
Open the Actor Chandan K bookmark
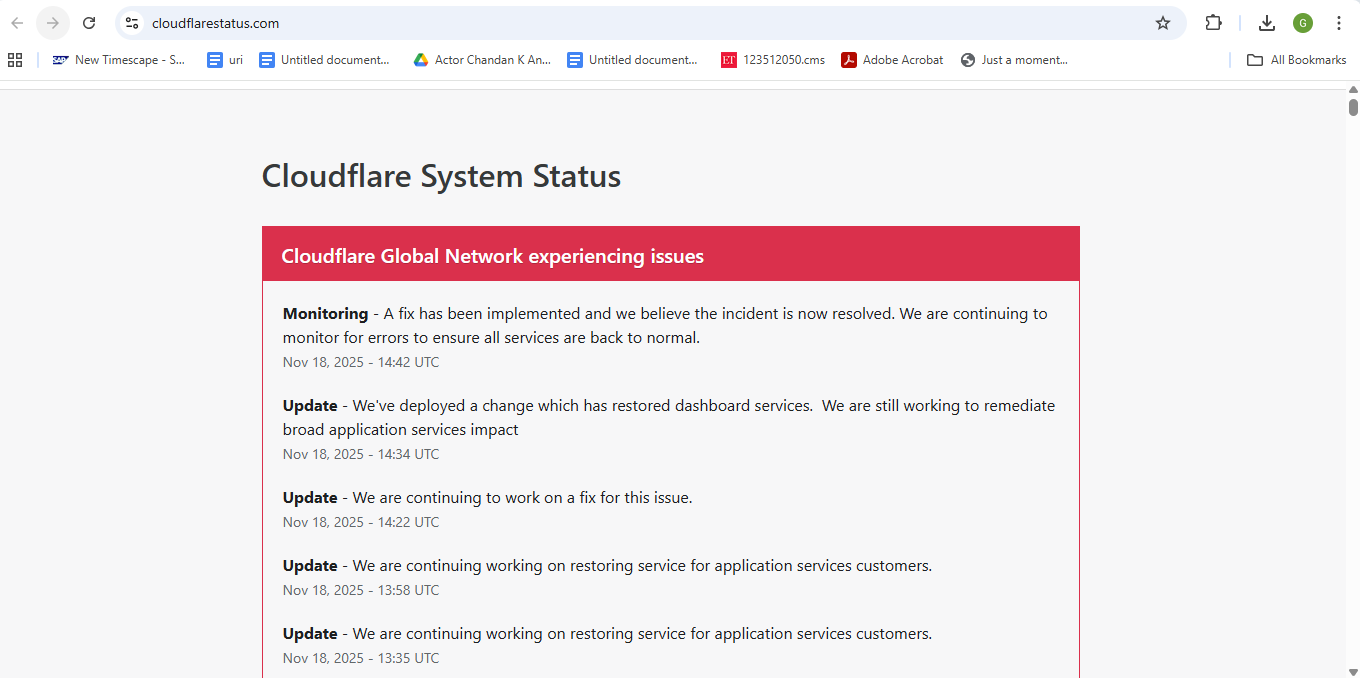tap(481, 60)
